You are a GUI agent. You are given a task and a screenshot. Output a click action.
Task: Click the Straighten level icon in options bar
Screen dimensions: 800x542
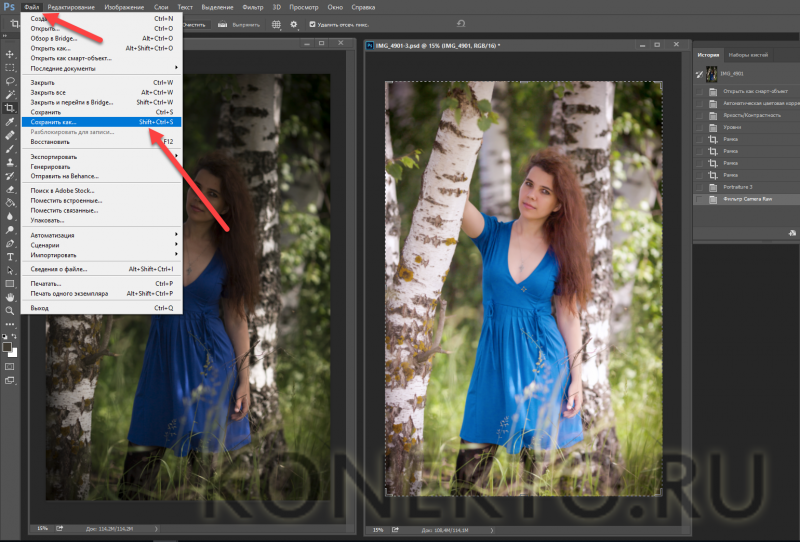222,24
